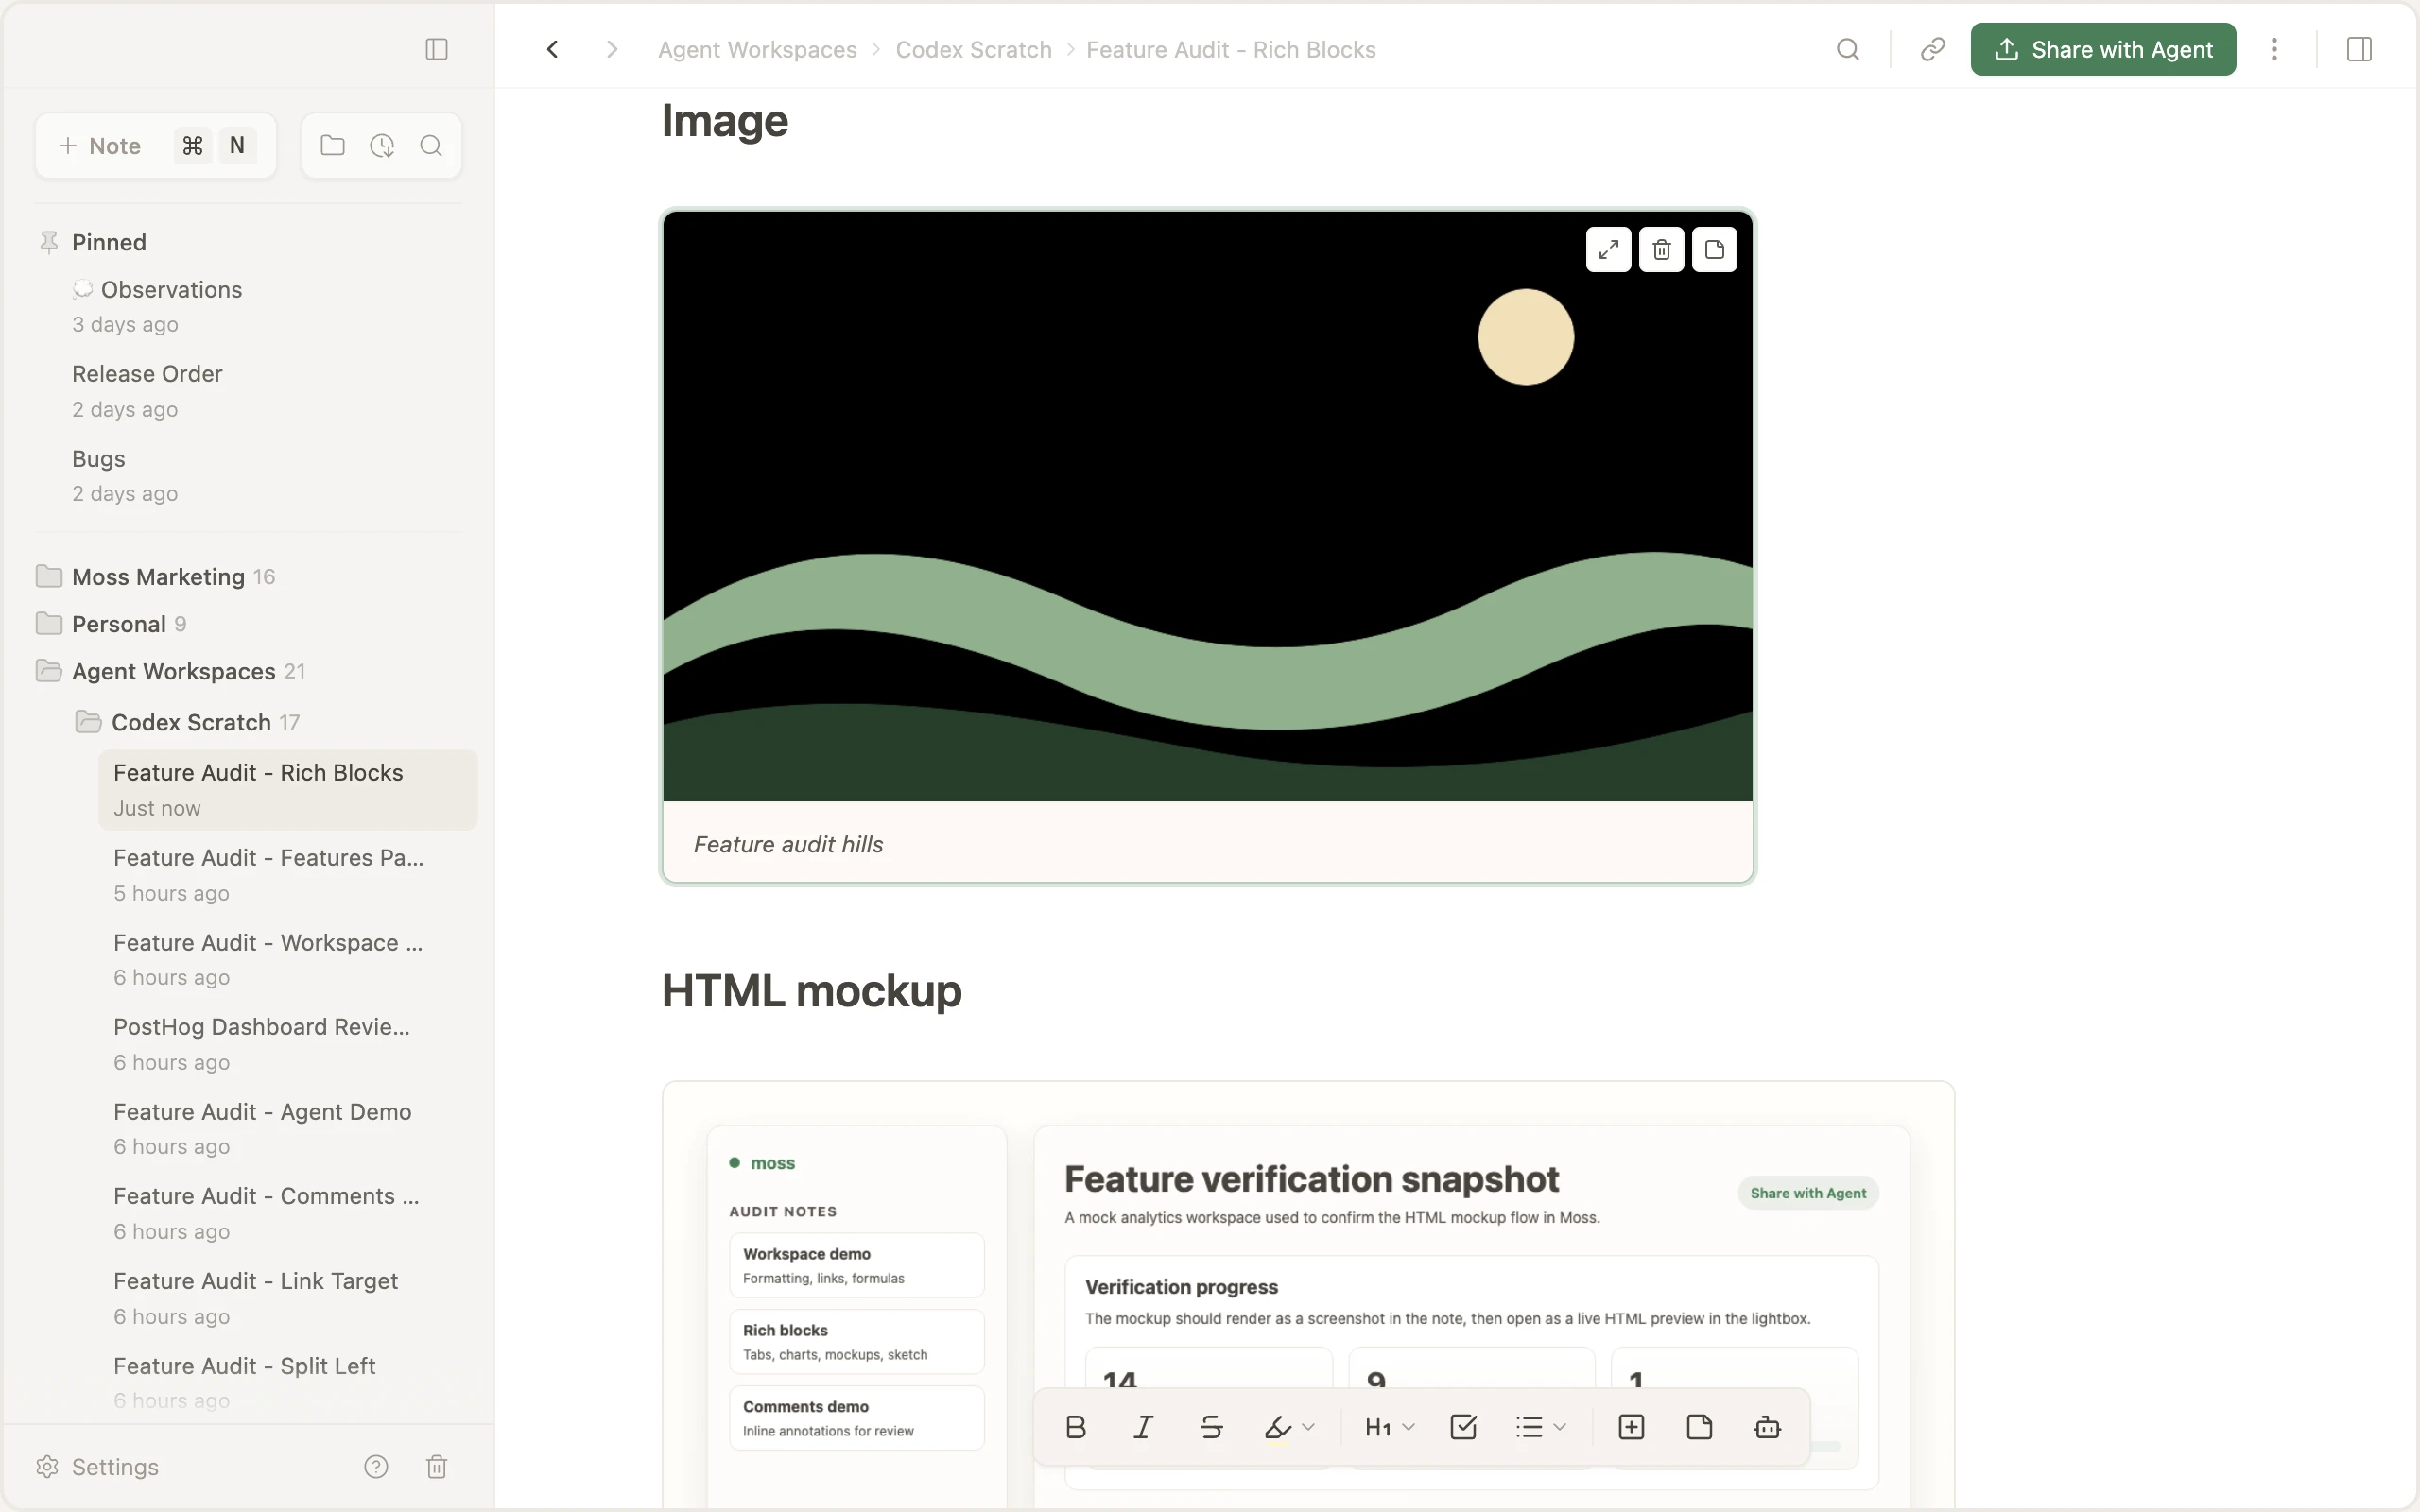
Task: Toggle the left sidebar panel
Action: coord(436,49)
